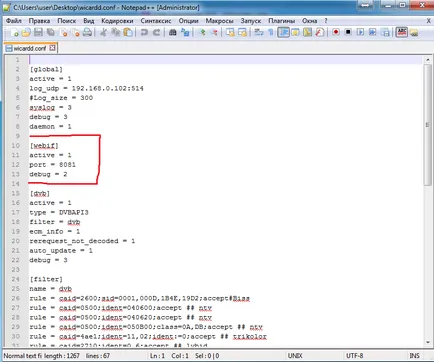Image resolution: width=434 pixels, height=362 pixels.
Task: Click the UNIX line-ending status field
Action: tap(295, 356)
